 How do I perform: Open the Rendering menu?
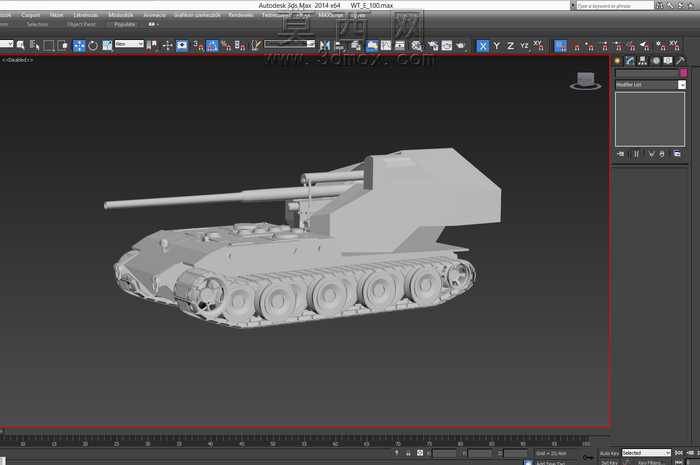(241, 15)
